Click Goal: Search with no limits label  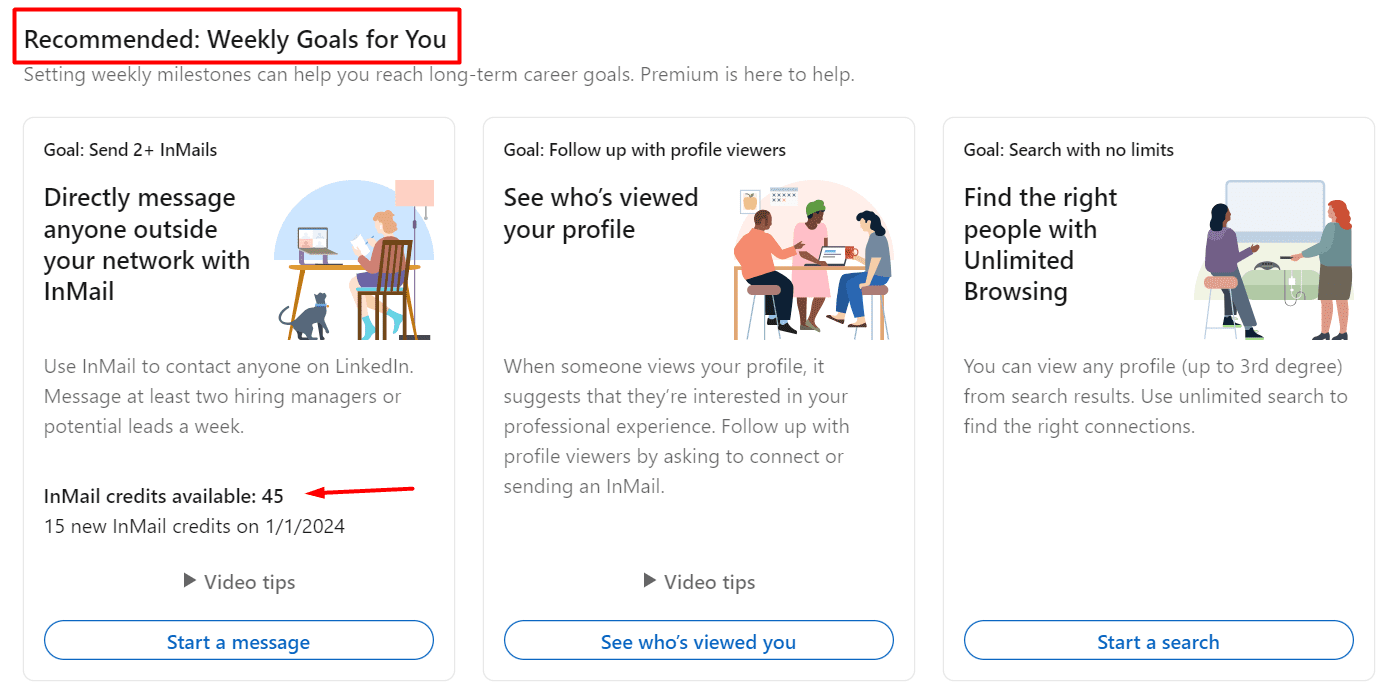[x=1069, y=150]
